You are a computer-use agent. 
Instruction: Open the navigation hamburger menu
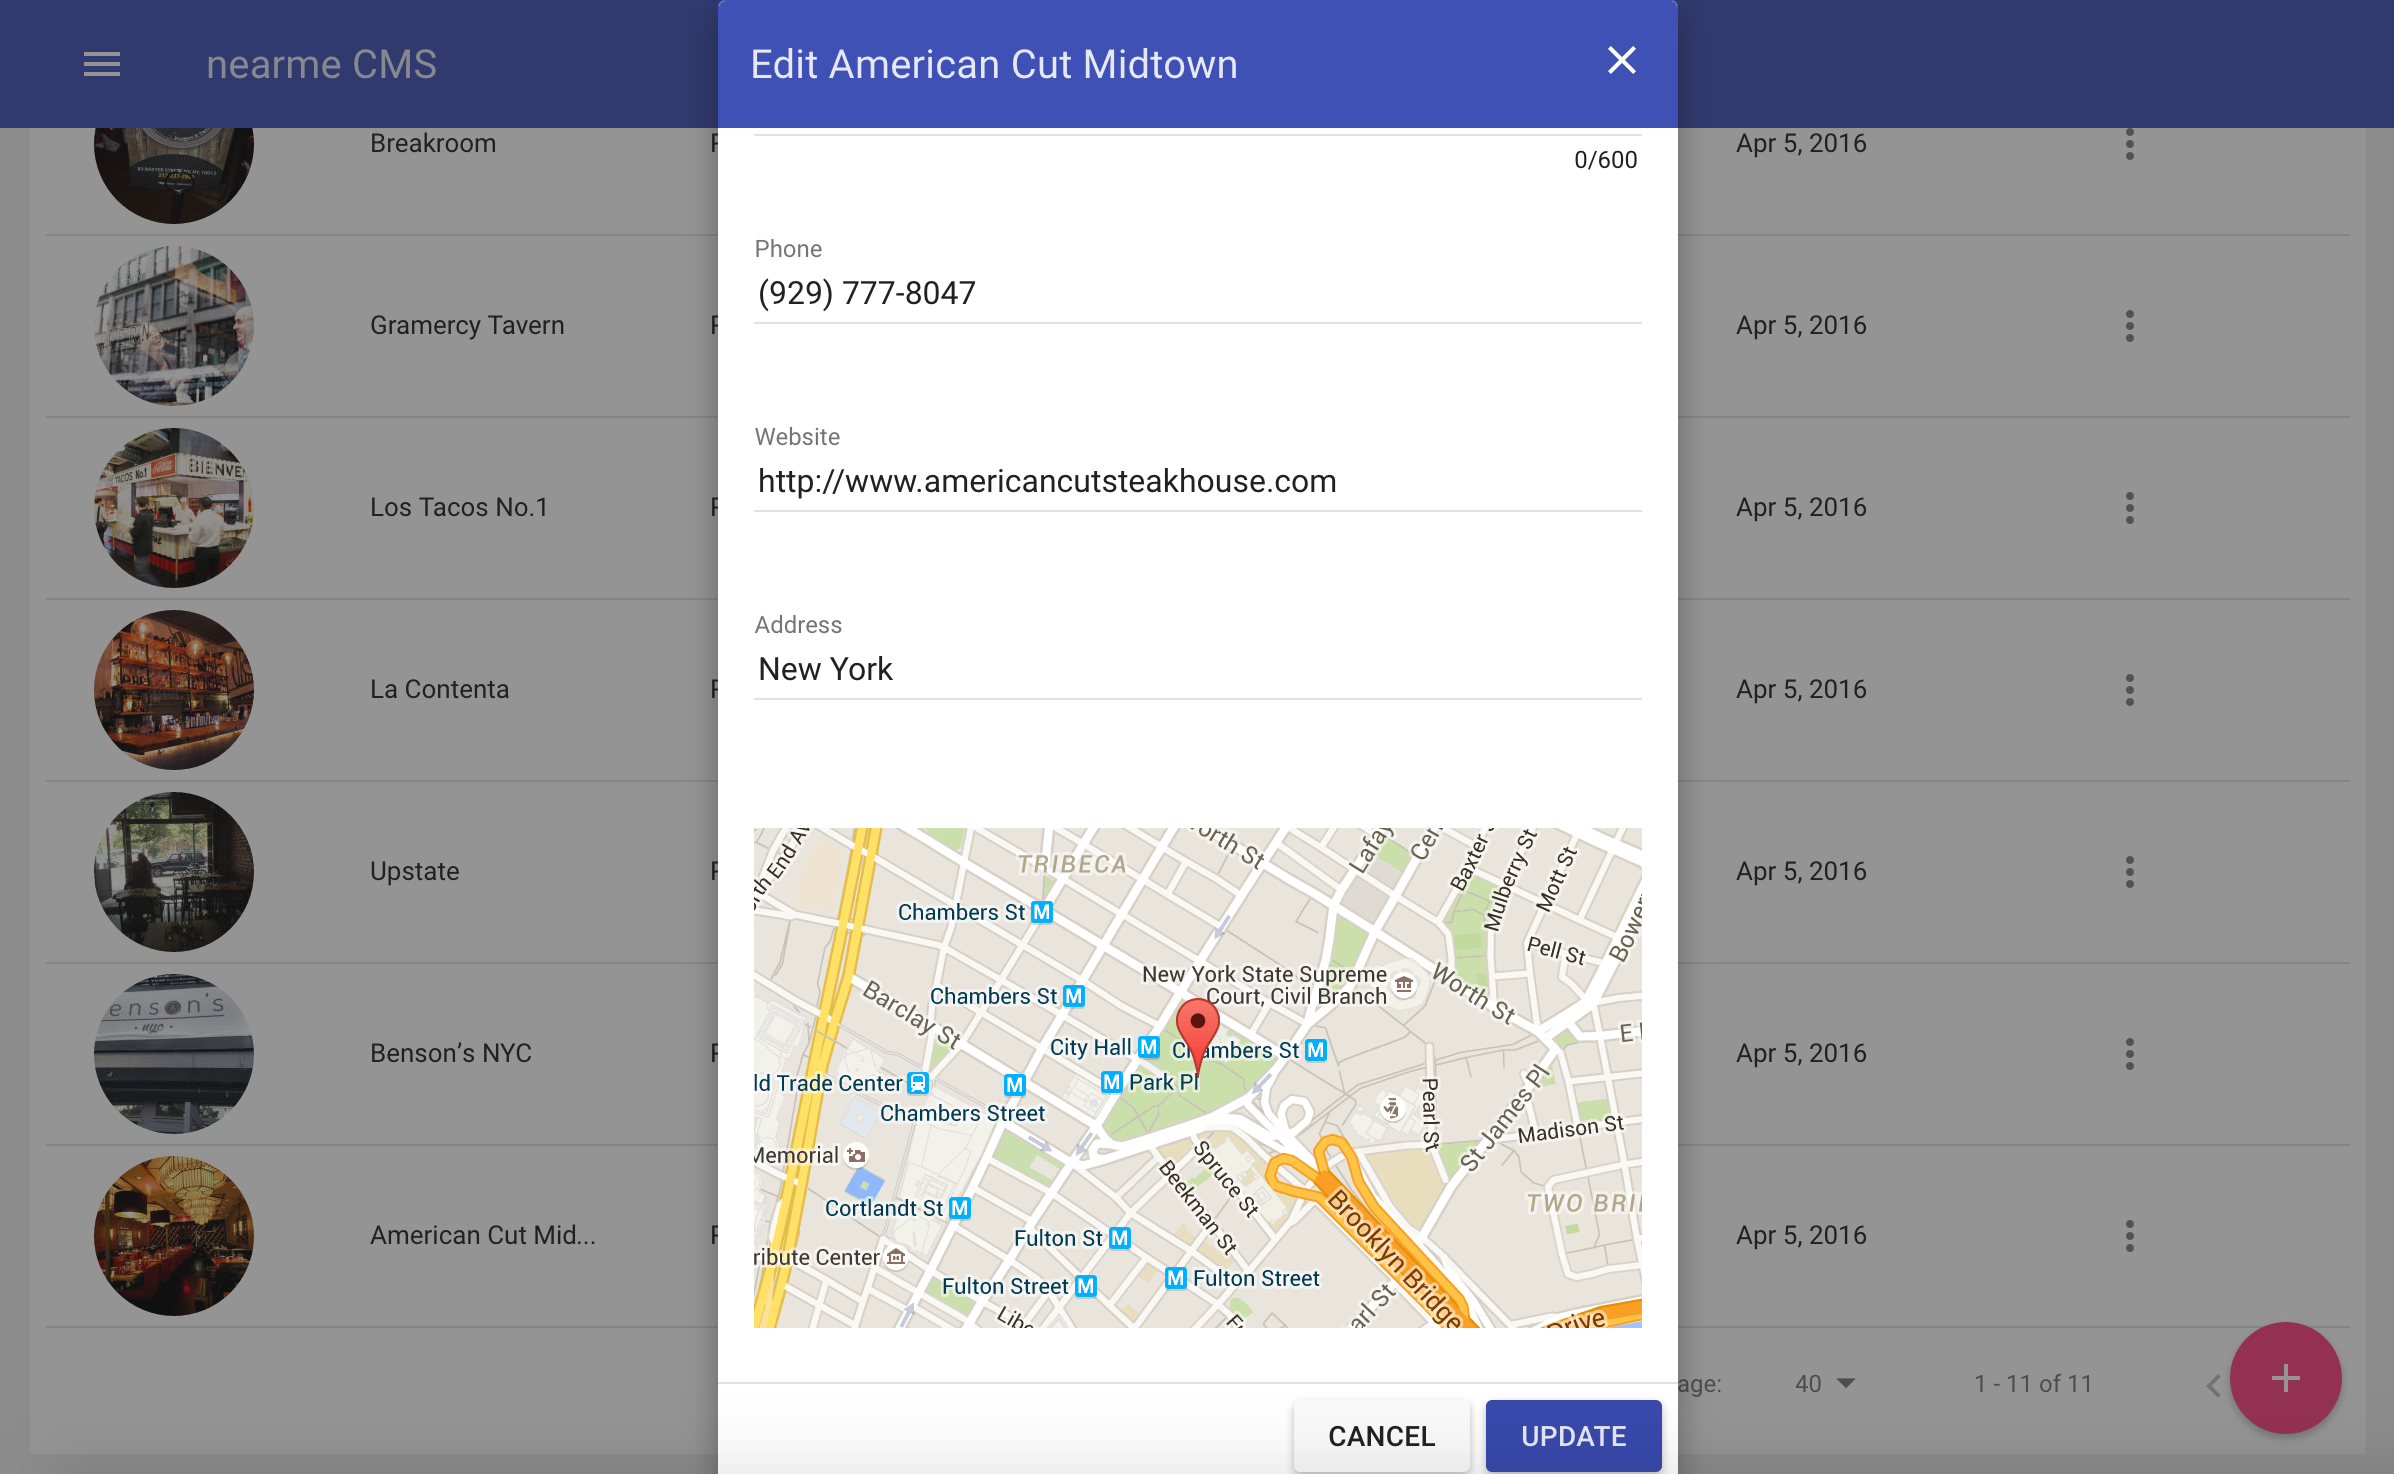click(x=101, y=64)
